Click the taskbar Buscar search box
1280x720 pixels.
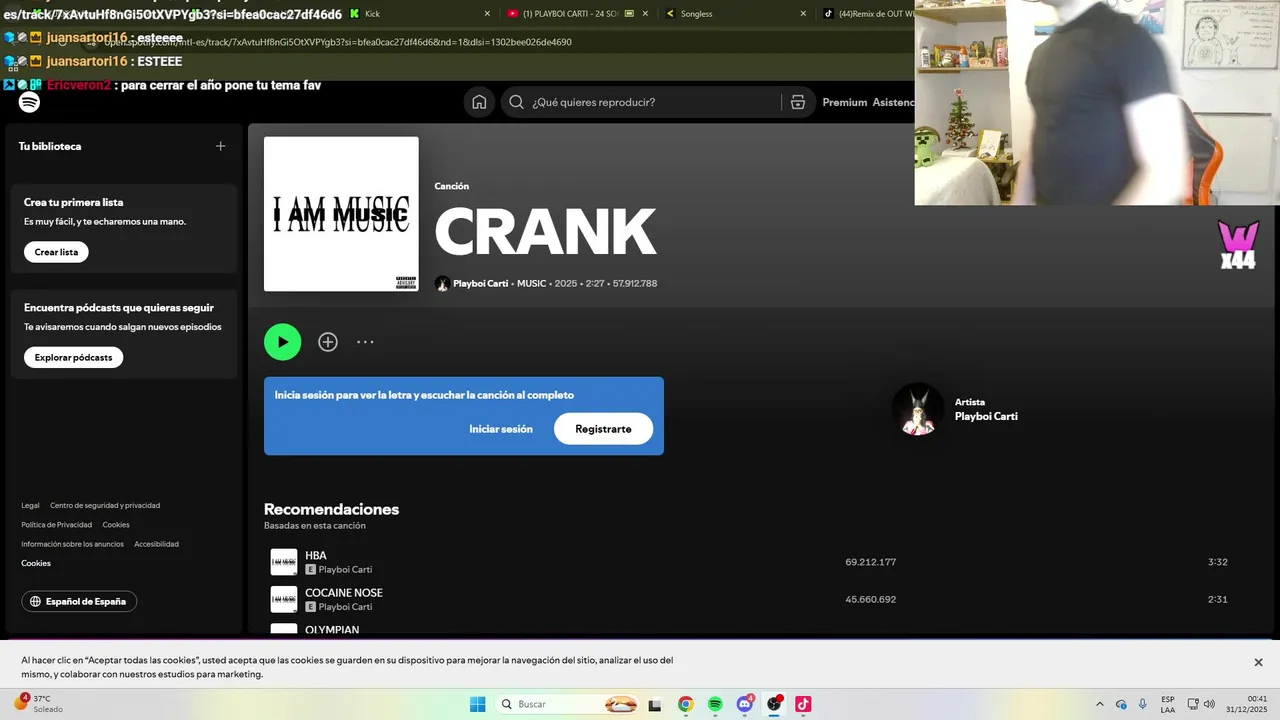(x=566, y=704)
